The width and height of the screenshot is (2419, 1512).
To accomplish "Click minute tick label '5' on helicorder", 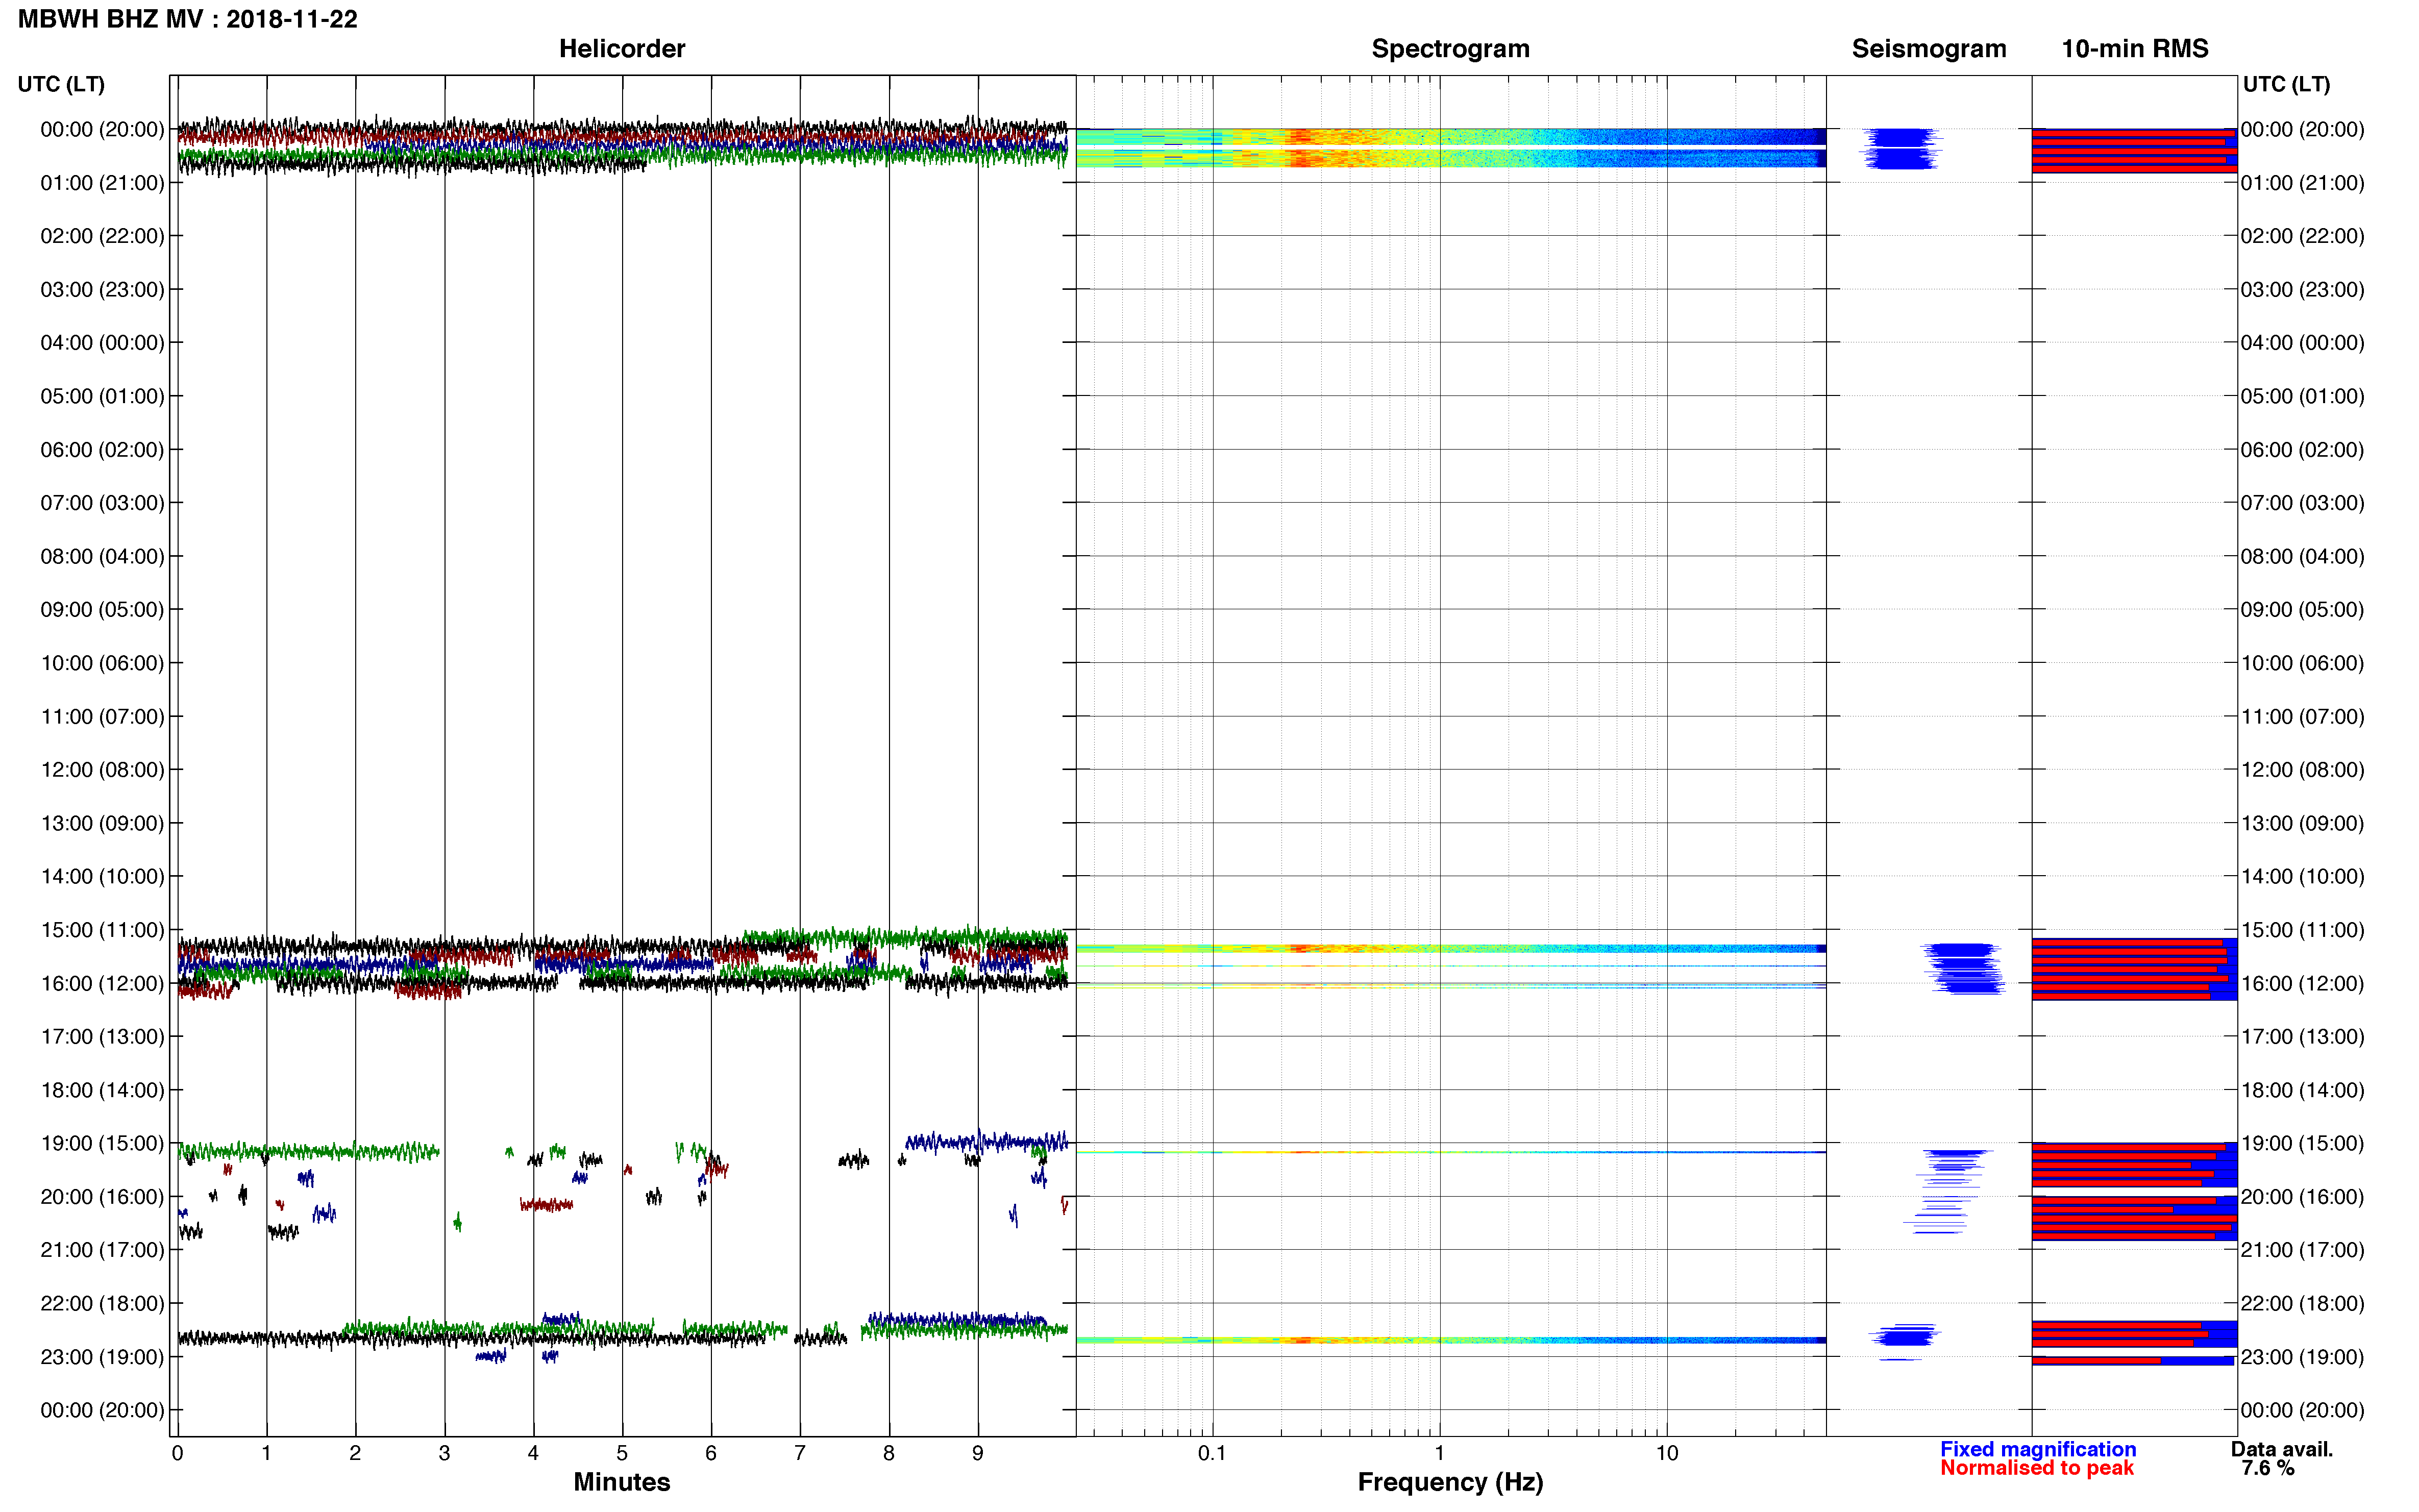I will [x=622, y=1453].
